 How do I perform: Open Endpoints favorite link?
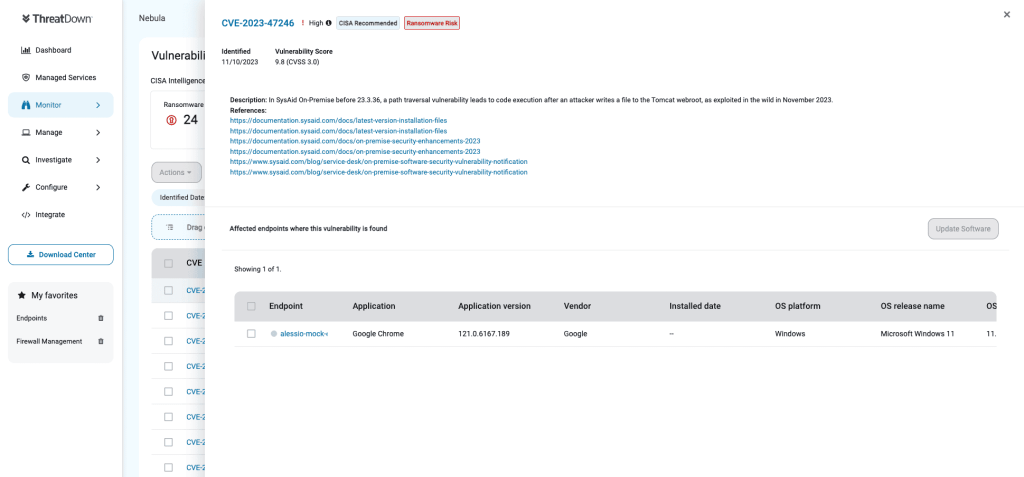coord(31,318)
